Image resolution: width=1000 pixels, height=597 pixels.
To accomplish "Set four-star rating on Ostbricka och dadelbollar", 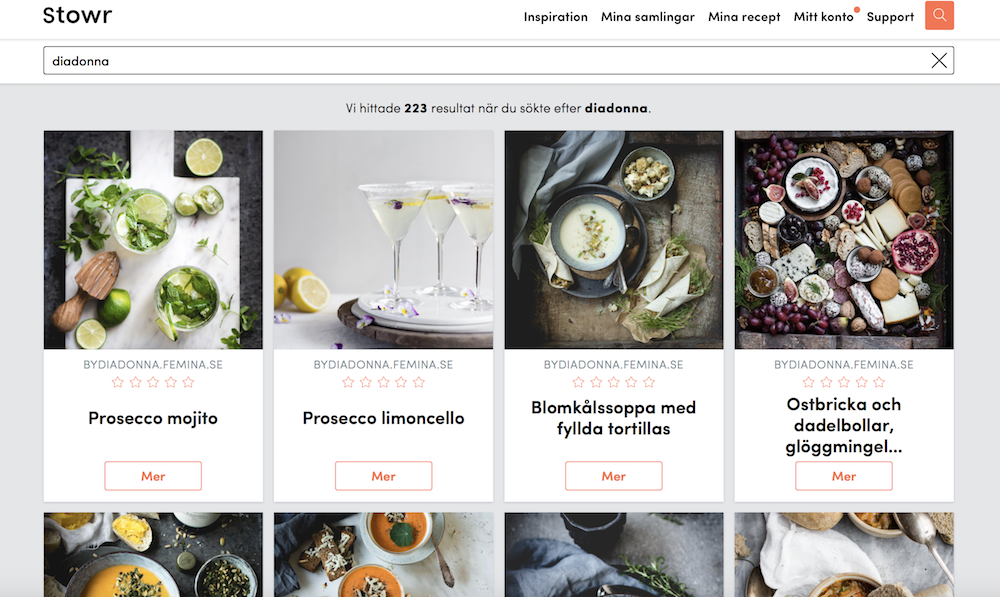I will 861,383.
